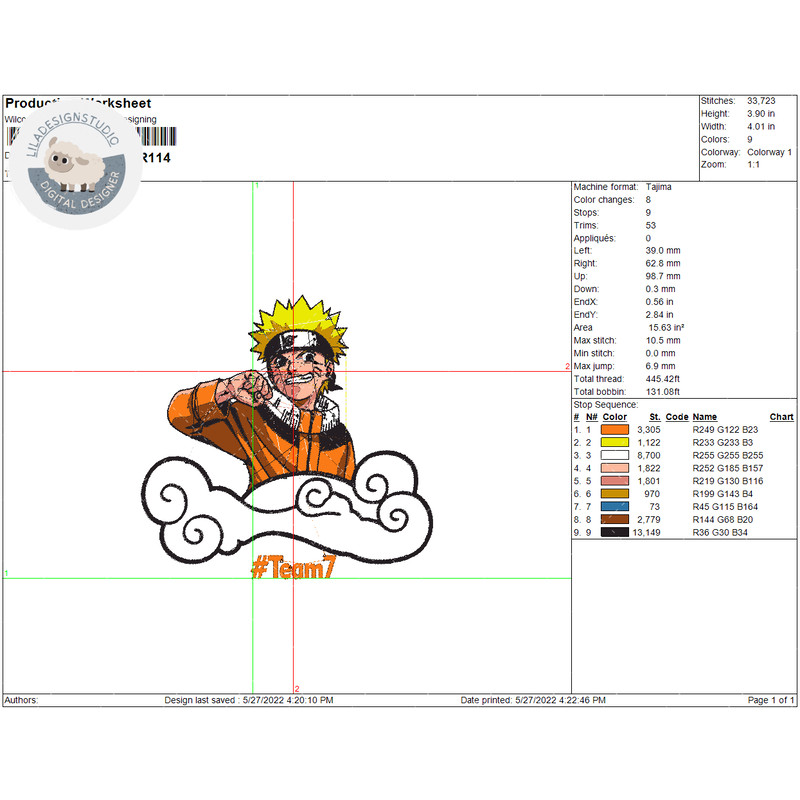Pick the light peach swatch in row 4
The image size is (800, 800).
click(x=615, y=468)
